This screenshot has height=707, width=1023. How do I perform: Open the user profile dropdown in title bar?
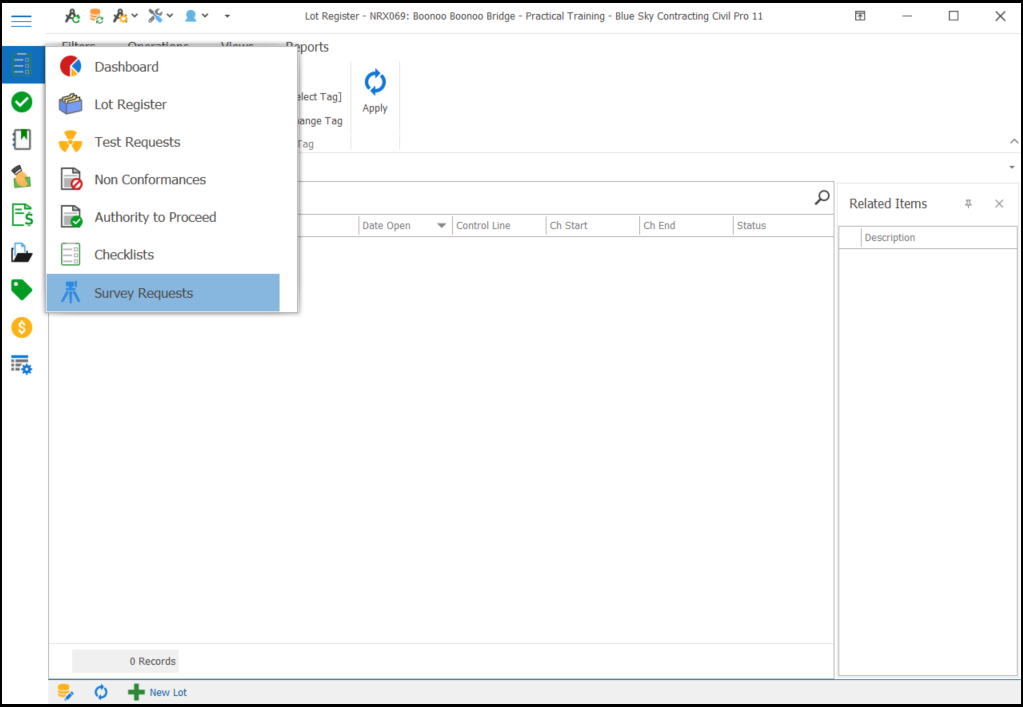click(x=196, y=16)
